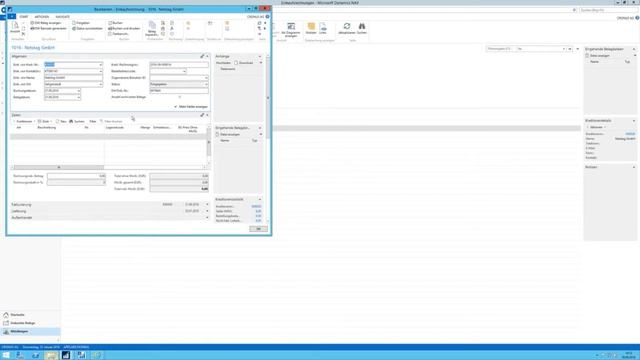Image resolution: width=640 pixels, height=360 pixels.
Task: Open the blue file menu button in the dialog
Action: click(x=11, y=17)
